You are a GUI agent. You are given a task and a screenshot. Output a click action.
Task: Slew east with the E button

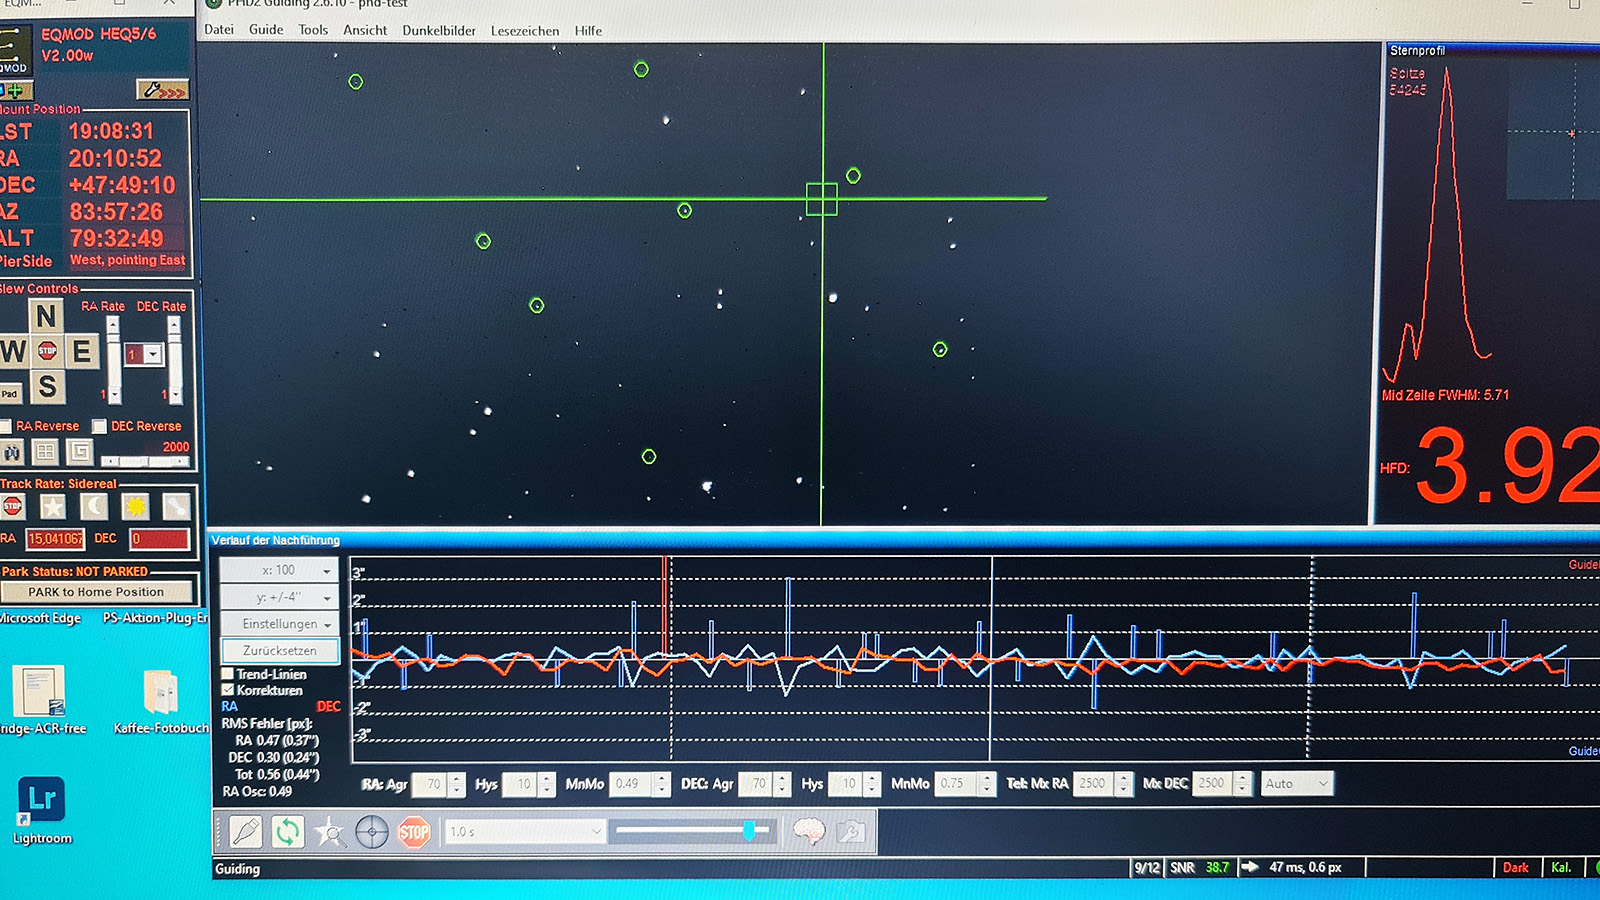[82, 351]
